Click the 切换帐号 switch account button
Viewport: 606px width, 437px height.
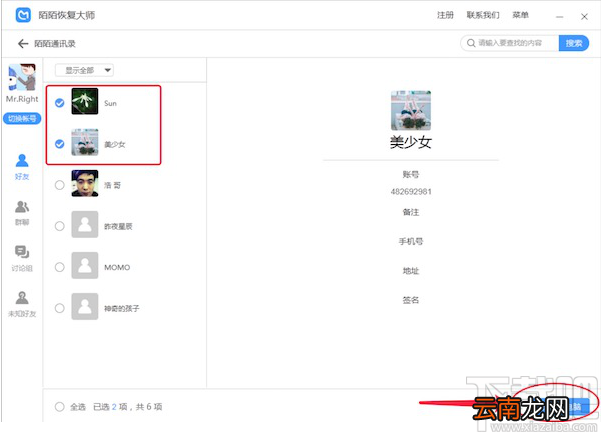click(22, 119)
